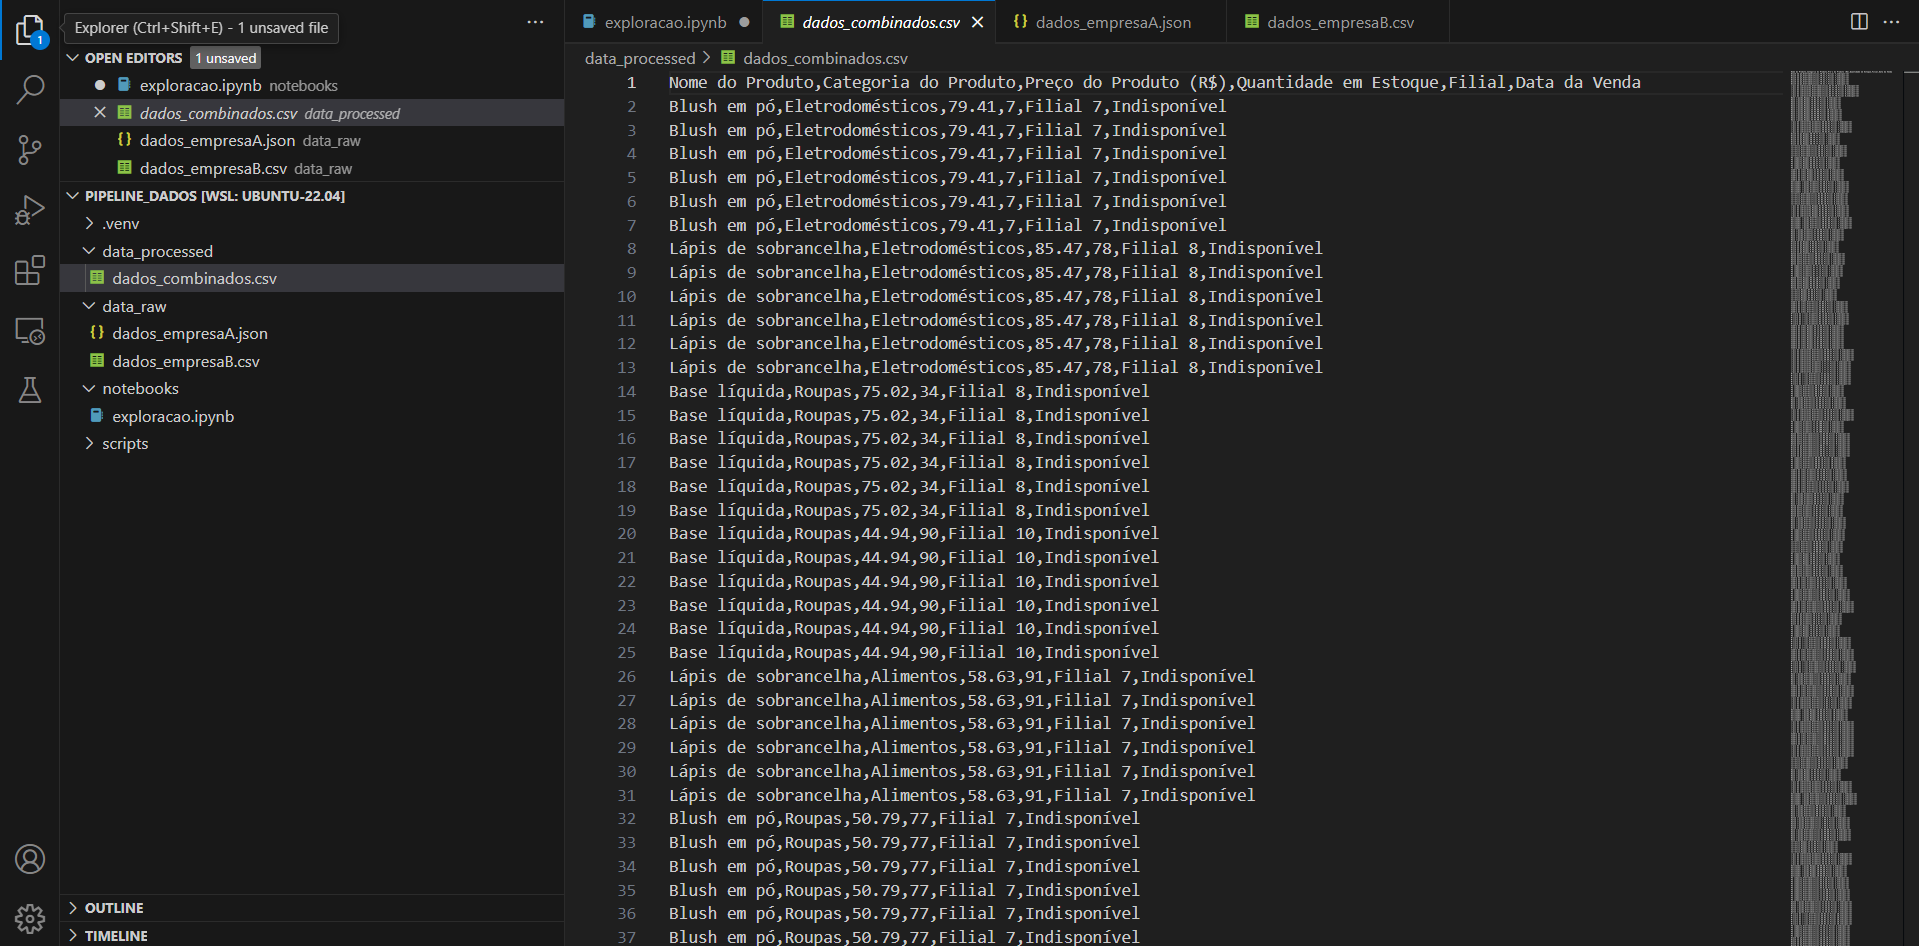
Task: Click text on line 8 'Lápis de sobrancelha'
Action: point(996,248)
